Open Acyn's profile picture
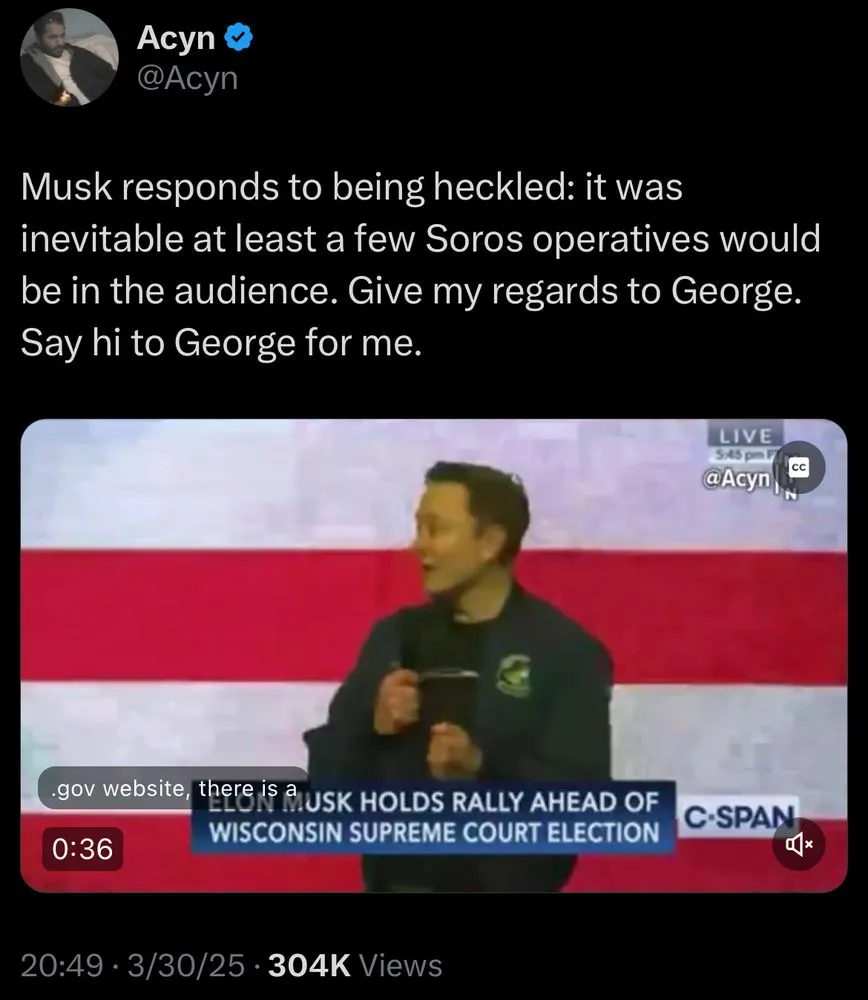The height and width of the screenshot is (1000, 868). tap(70, 57)
